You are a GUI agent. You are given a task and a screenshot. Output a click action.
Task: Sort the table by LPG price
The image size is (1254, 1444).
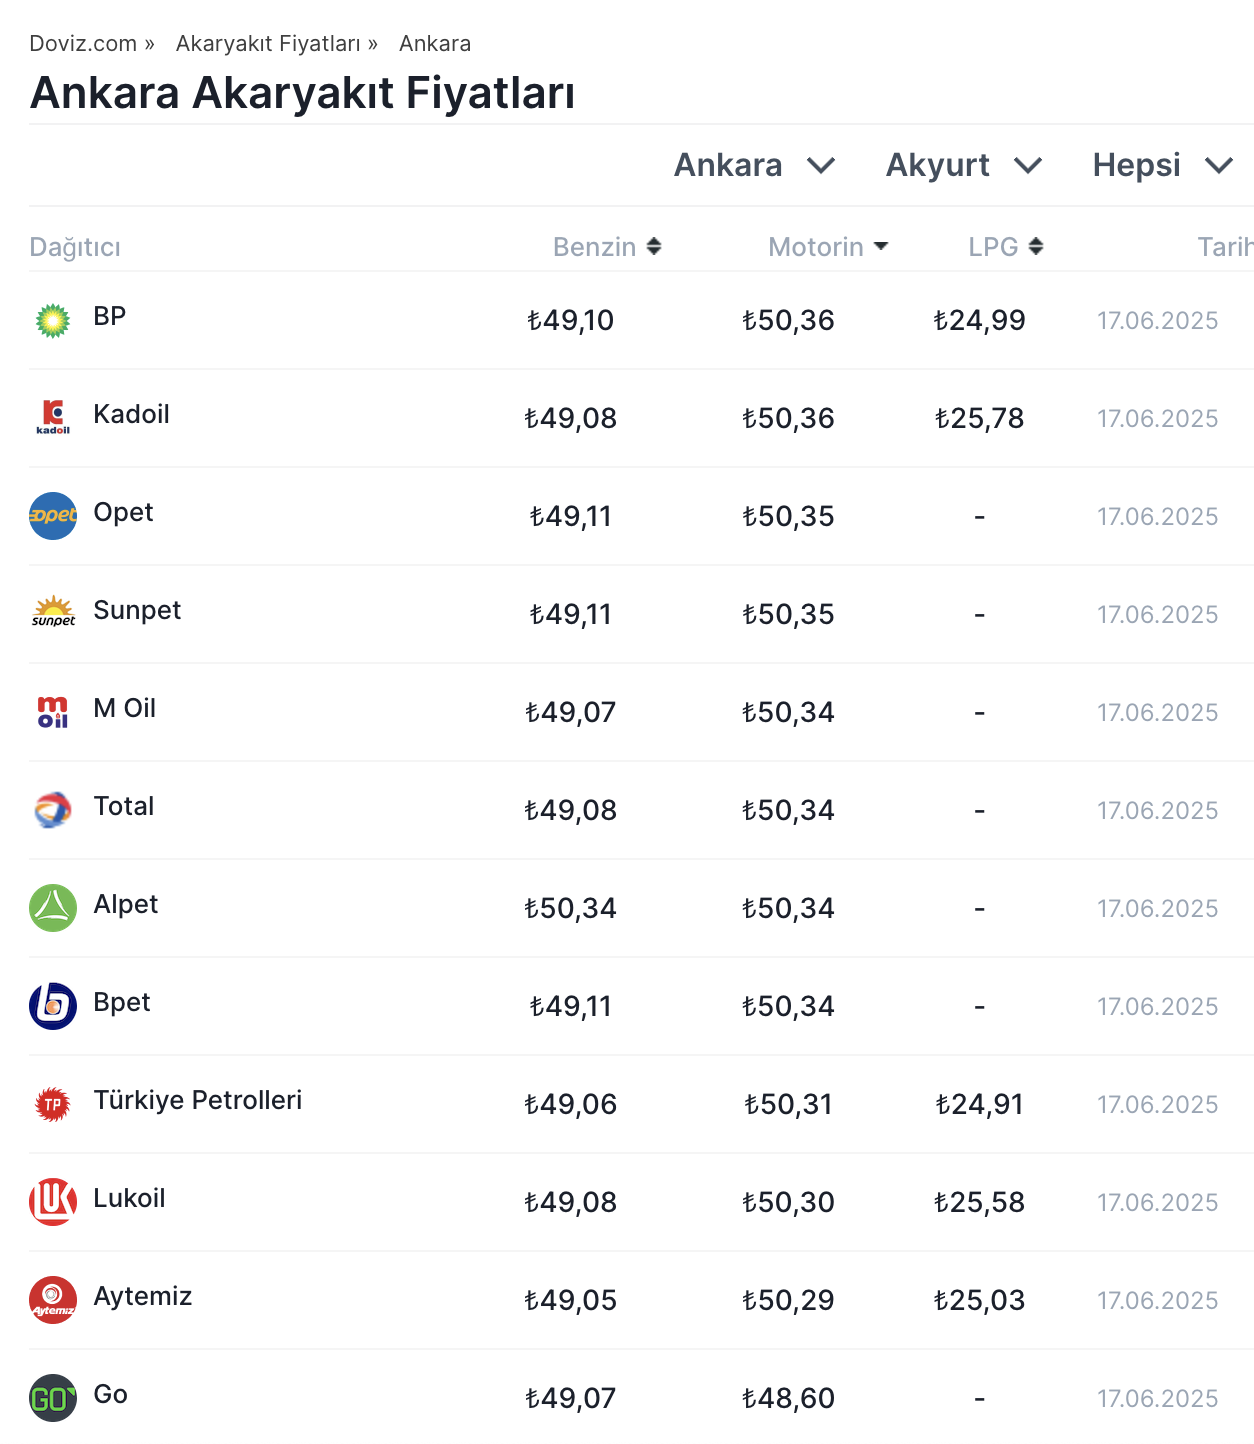point(1005,247)
